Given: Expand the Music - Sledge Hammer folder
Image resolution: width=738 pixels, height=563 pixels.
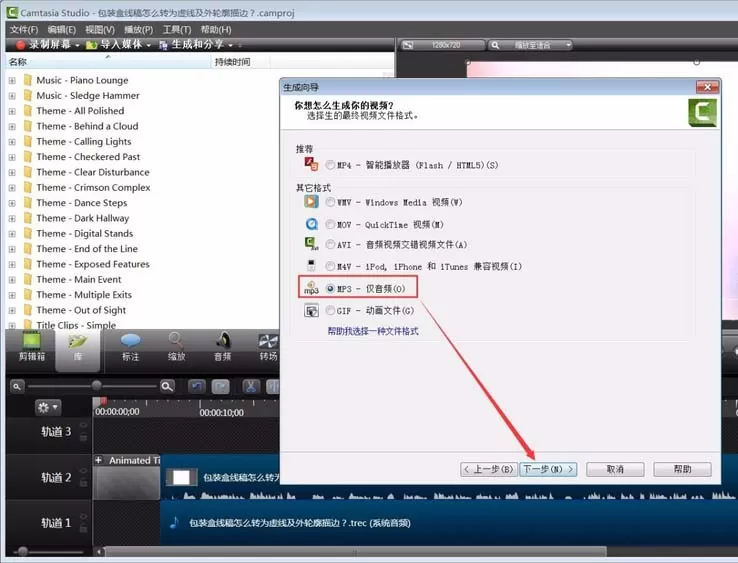Looking at the screenshot, I should (12, 96).
